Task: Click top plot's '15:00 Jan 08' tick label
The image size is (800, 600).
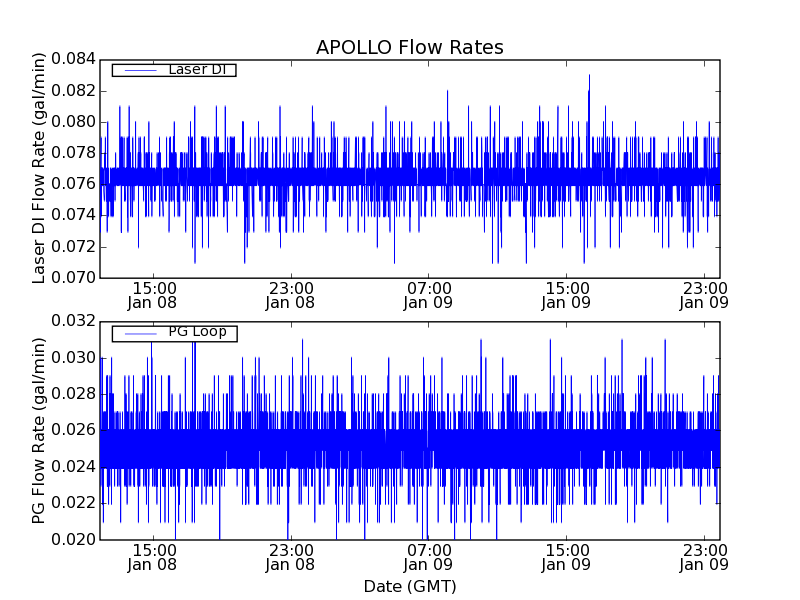Action: click(153, 295)
